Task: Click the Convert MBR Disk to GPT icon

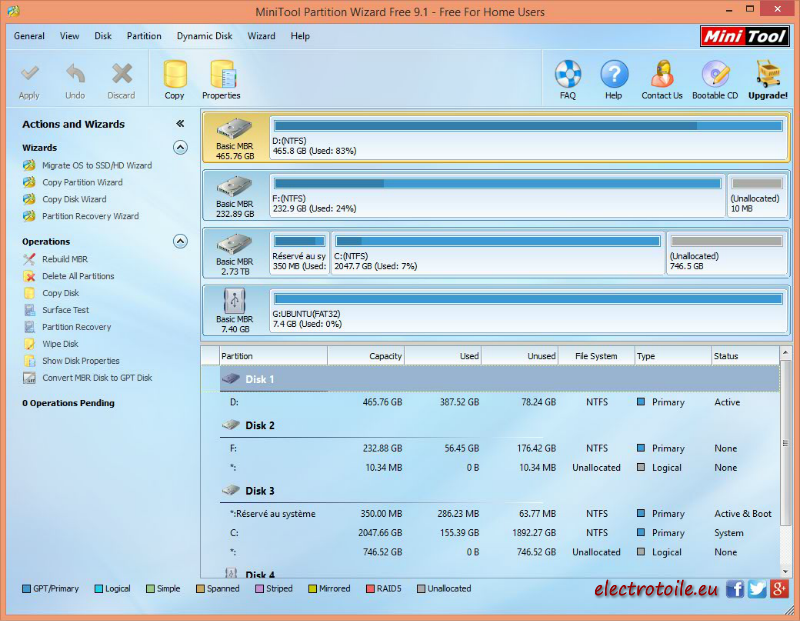Action: pyautogui.click(x=30, y=378)
